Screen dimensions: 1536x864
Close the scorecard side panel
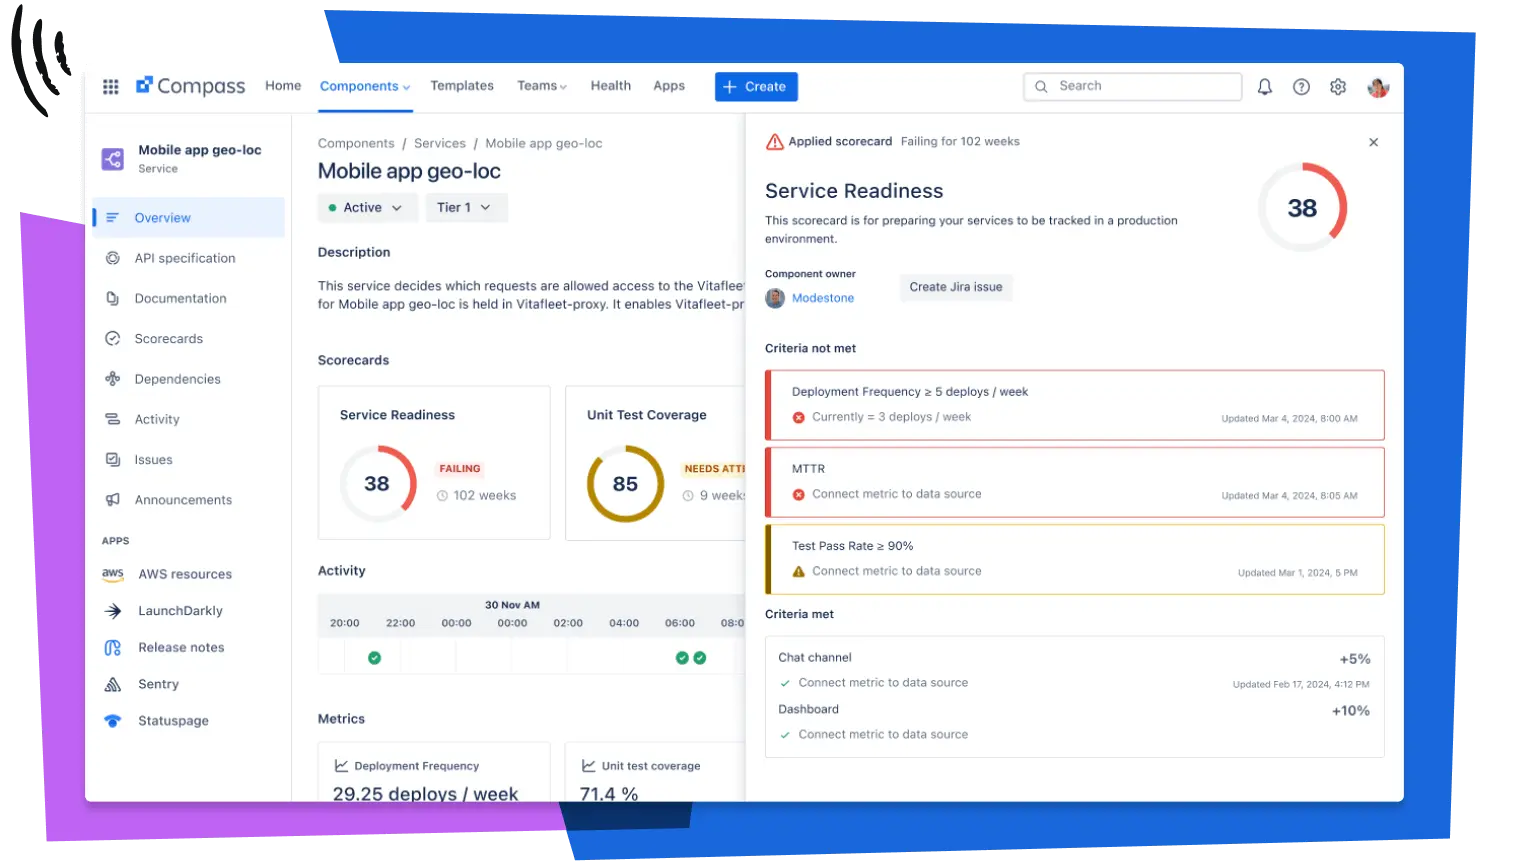pos(1374,143)
